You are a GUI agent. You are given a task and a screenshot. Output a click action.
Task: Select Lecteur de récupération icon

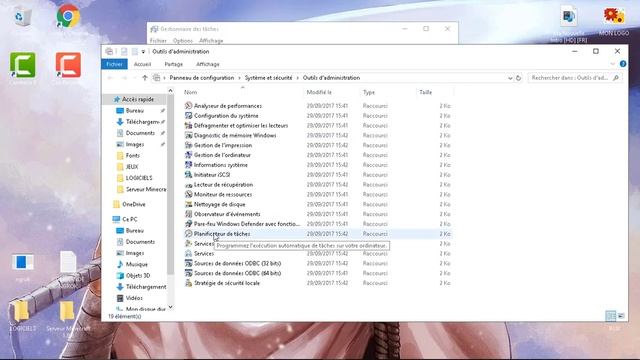[x=188, y=184]
